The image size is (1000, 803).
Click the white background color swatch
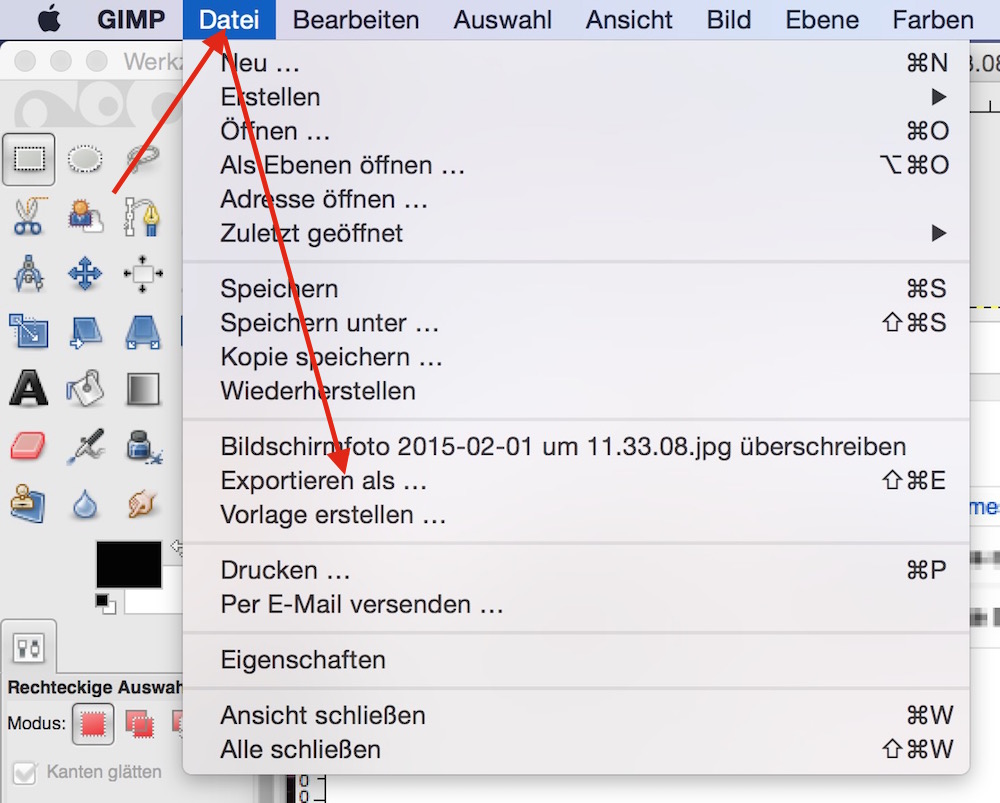[153, 601]
